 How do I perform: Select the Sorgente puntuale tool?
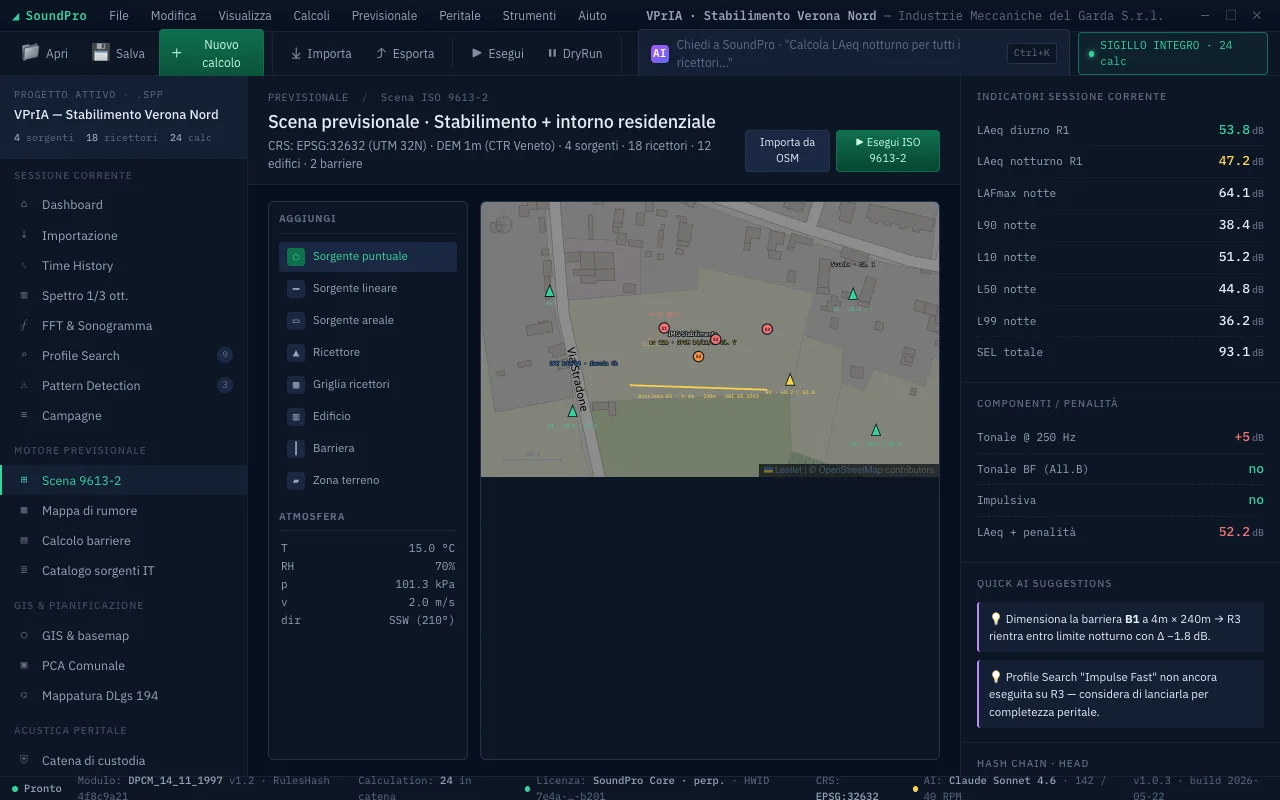pyautogui.click(x=368, y=257)
